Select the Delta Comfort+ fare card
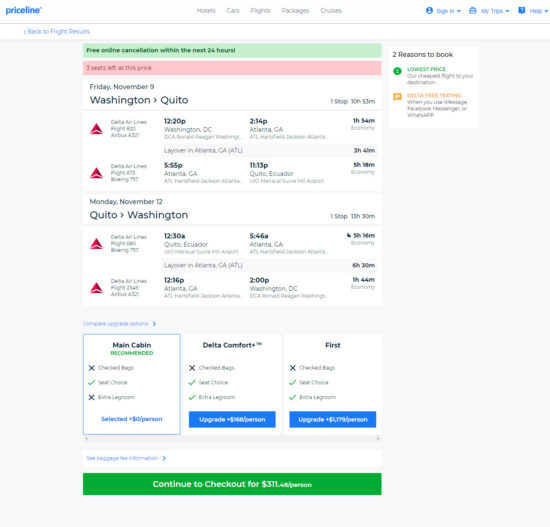 click(x=232, y=384)
